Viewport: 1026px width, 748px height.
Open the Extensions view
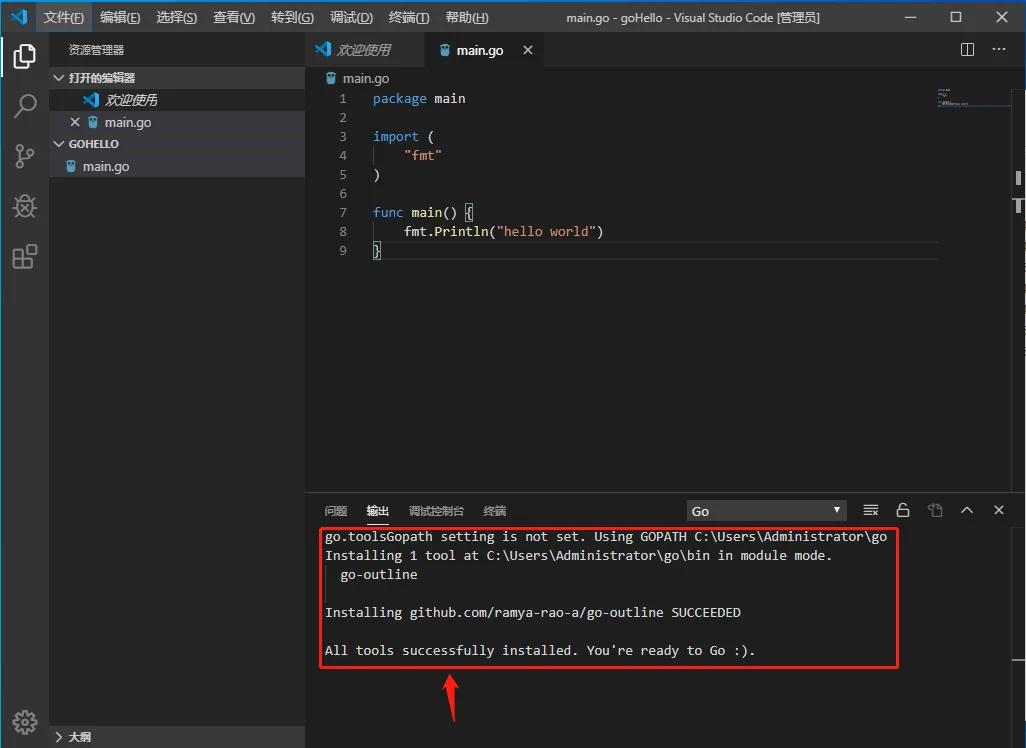(24, 257)
